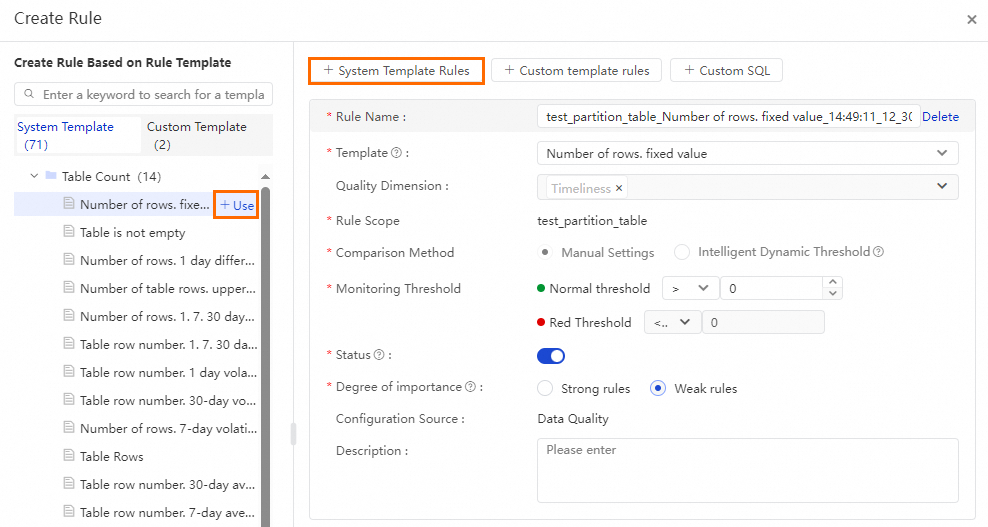Click the Intelligent Dynamic Threshold help icon

878,252
